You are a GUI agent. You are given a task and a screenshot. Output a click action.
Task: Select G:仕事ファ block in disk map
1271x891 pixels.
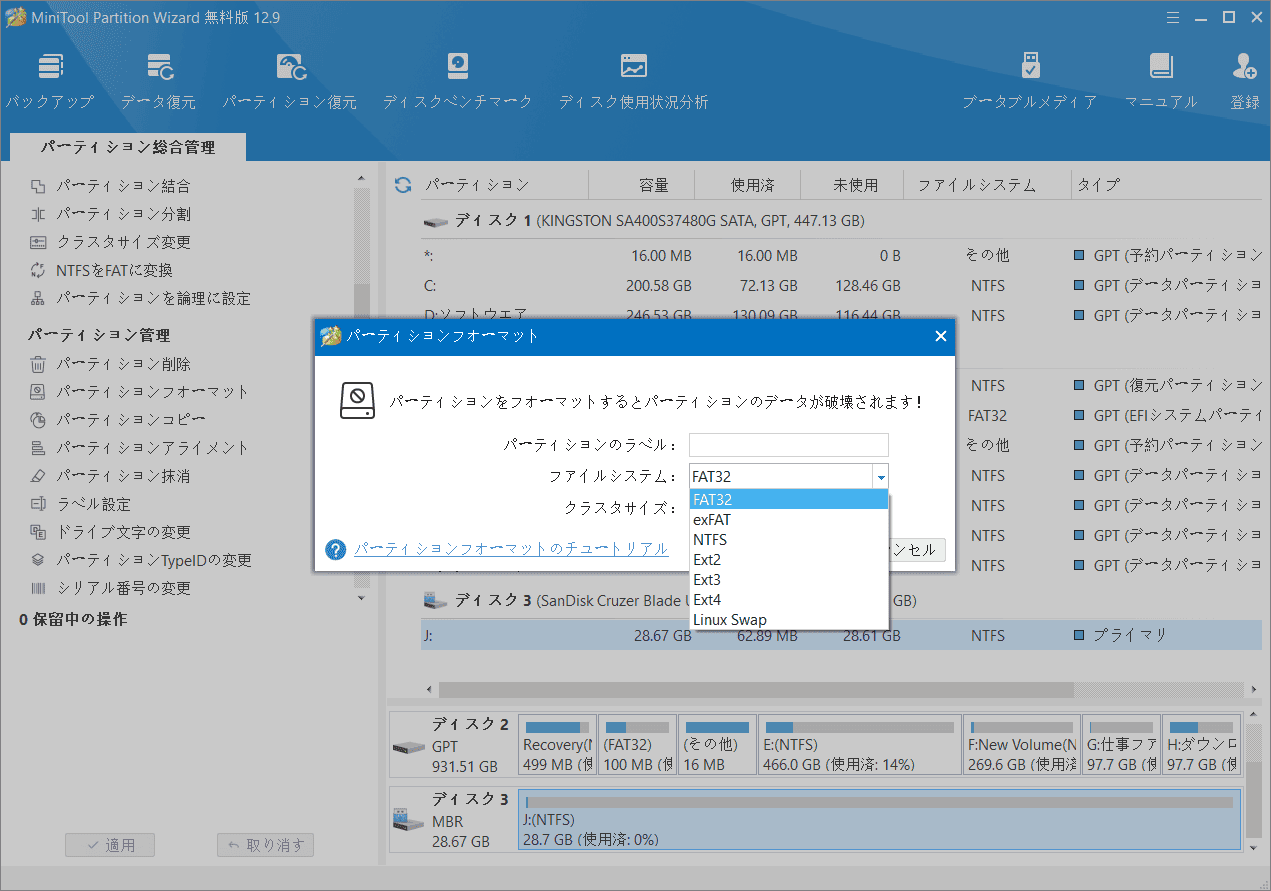1122,745
